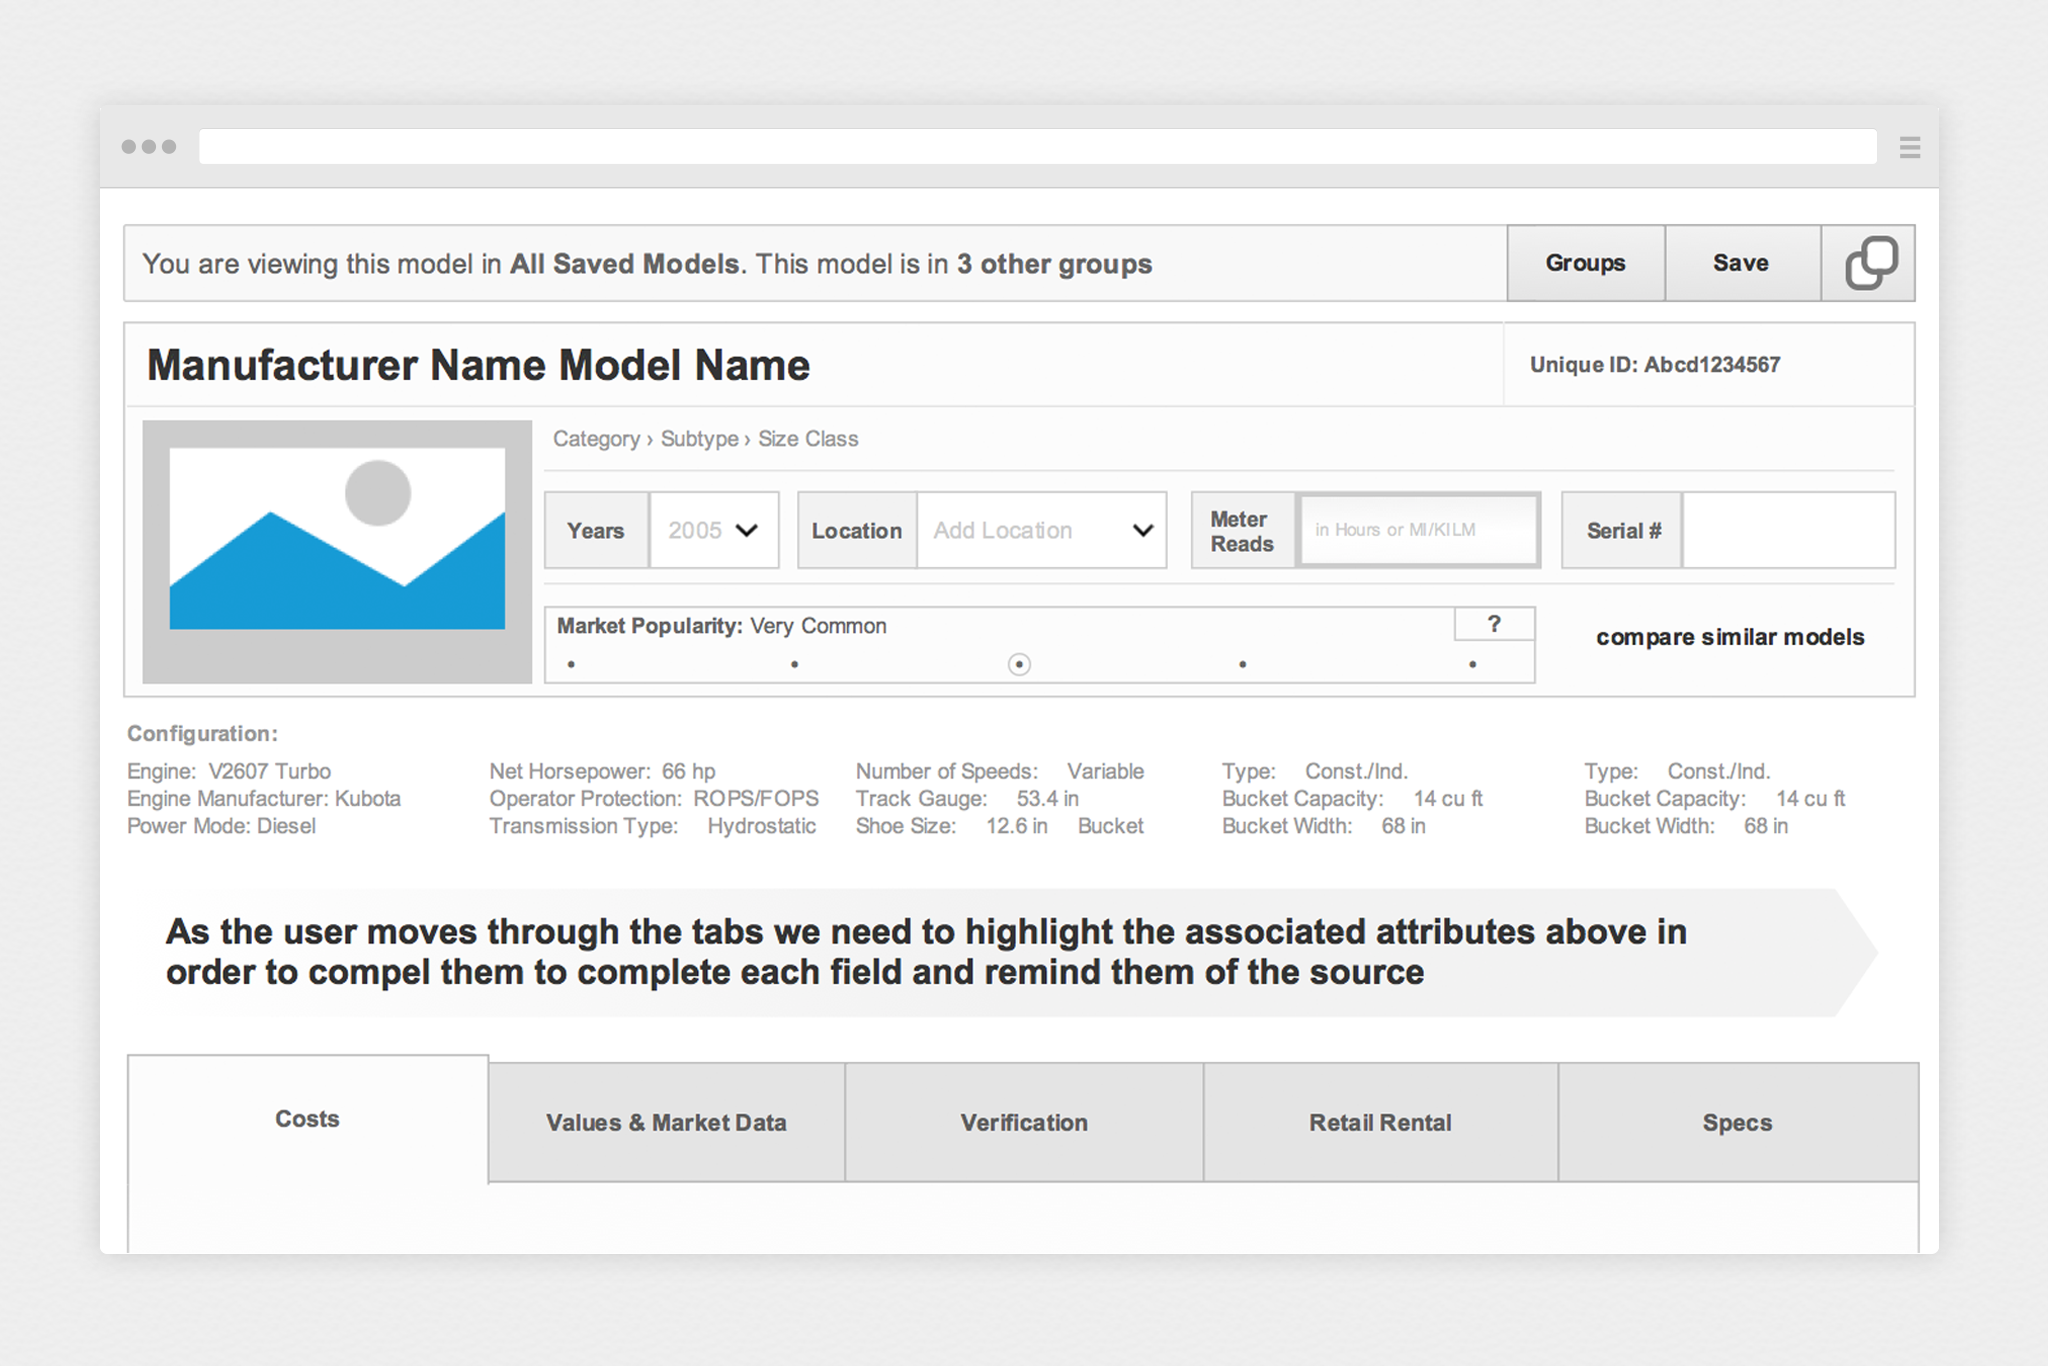
Task: Click the Save button
Action: (x=1741, y=263)
